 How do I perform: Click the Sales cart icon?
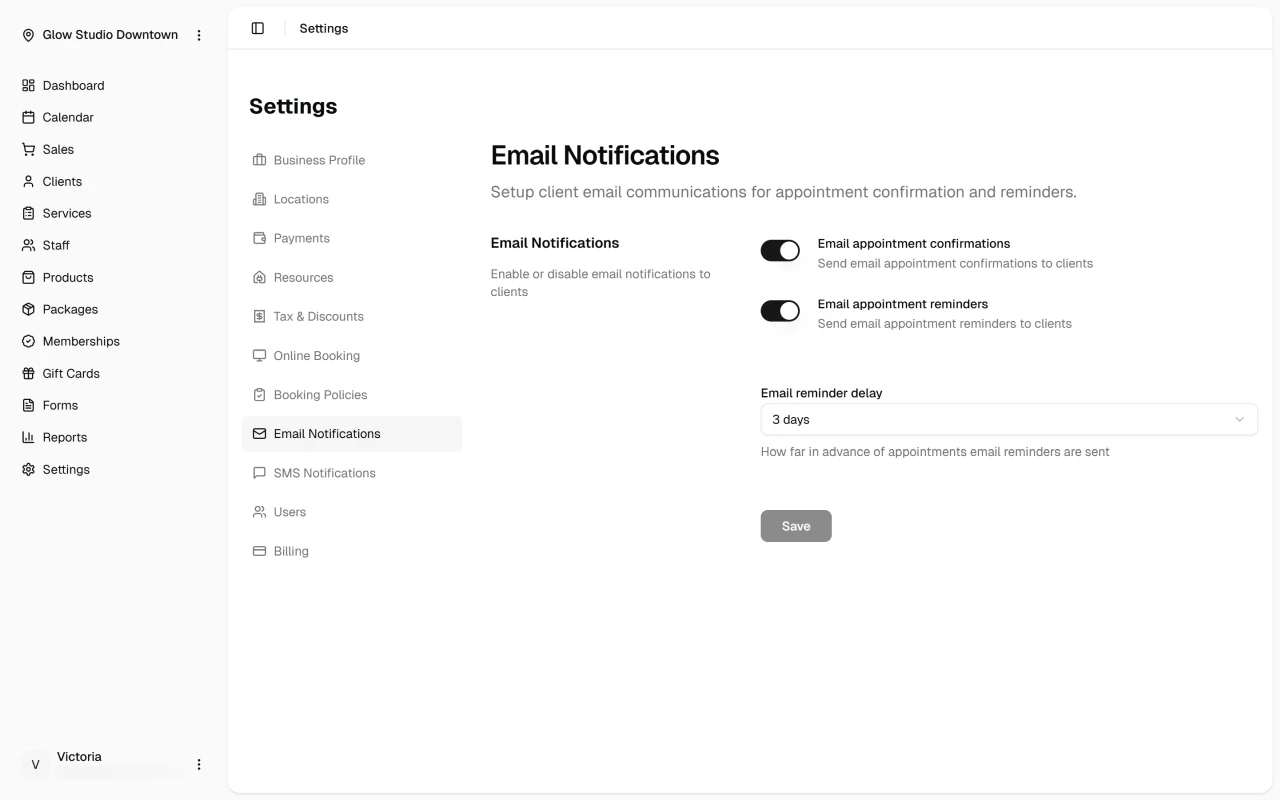pyautogui.click(x=28, y=149)
